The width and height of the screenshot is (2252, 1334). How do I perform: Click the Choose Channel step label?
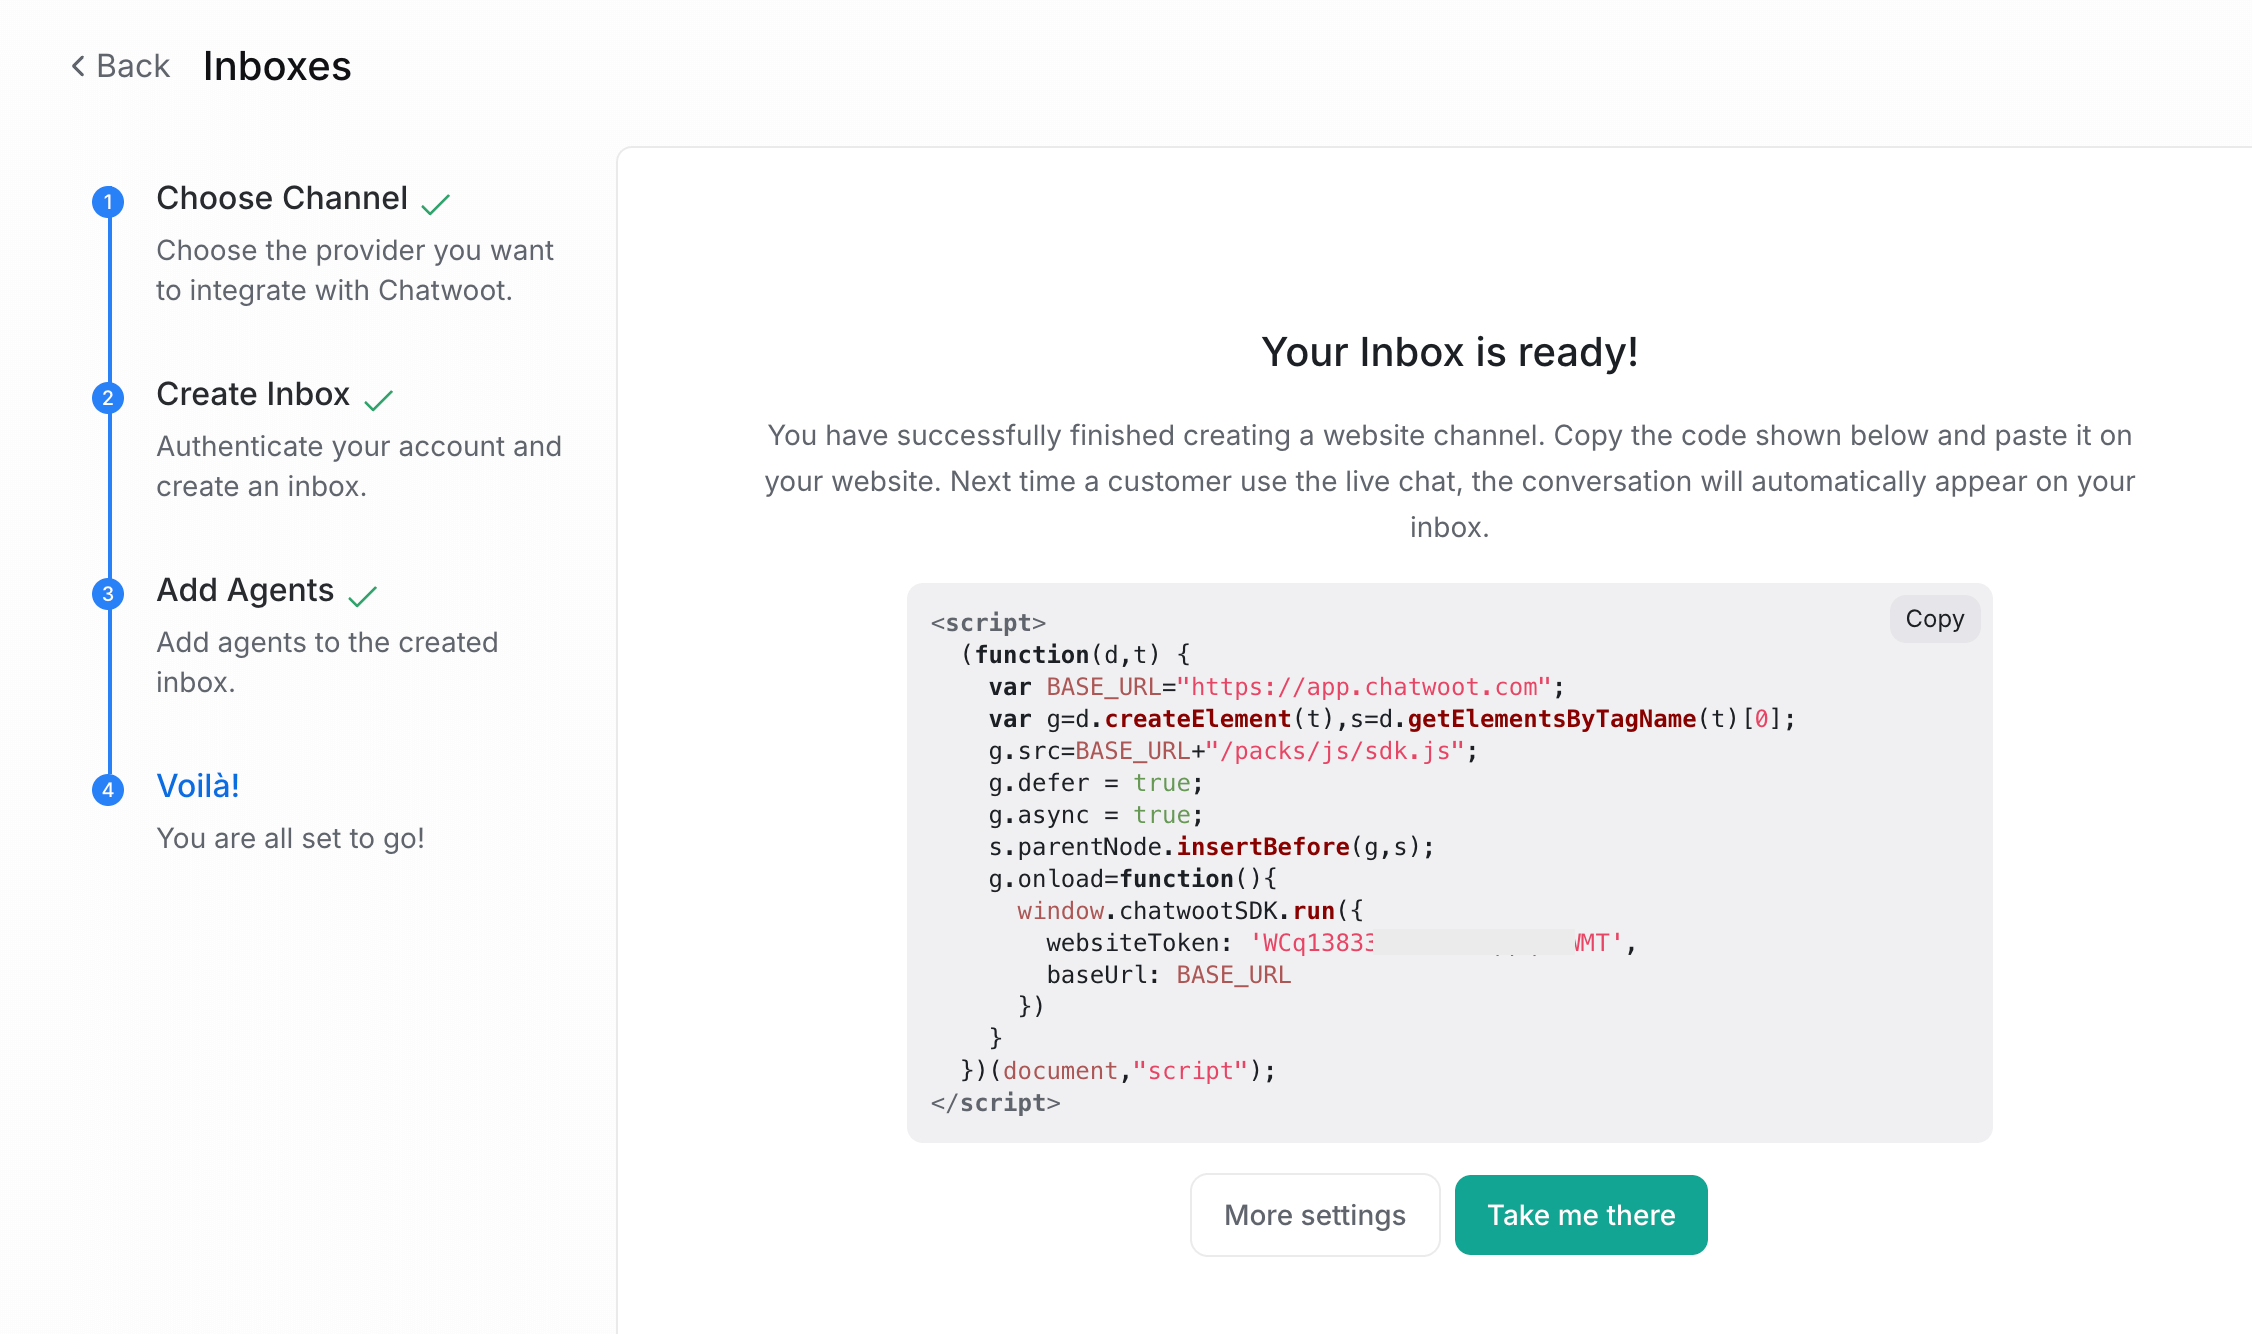coord(282,198)
